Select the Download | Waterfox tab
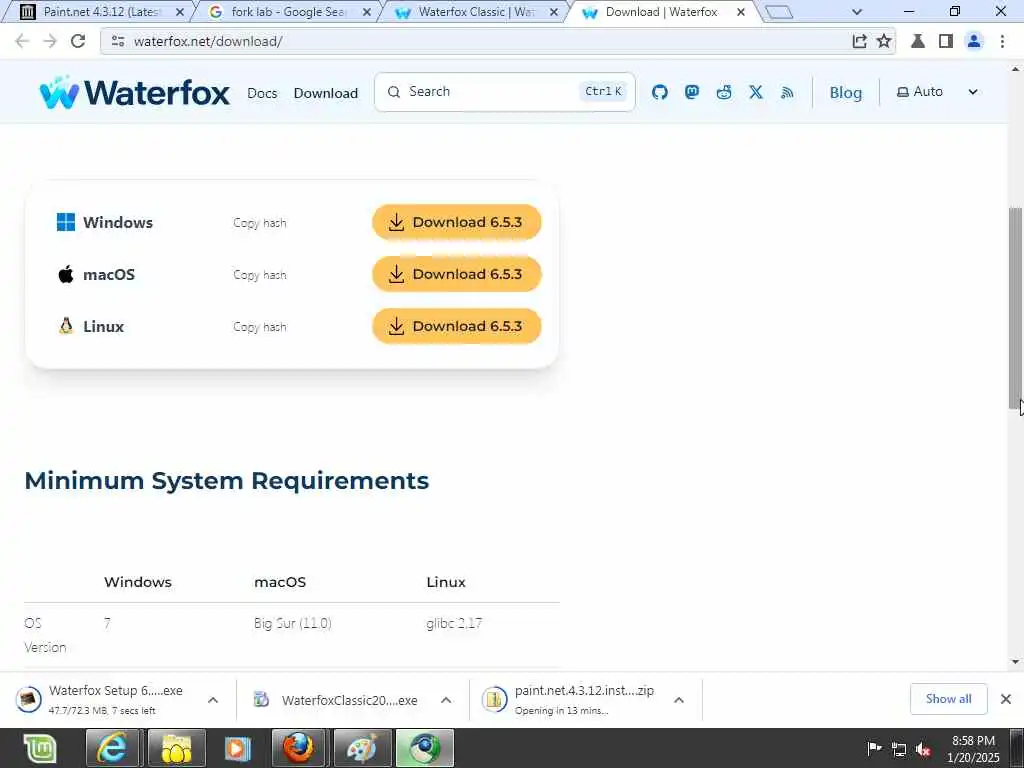1024x768 pixels. pyautogui.click(x=662, y=12)
